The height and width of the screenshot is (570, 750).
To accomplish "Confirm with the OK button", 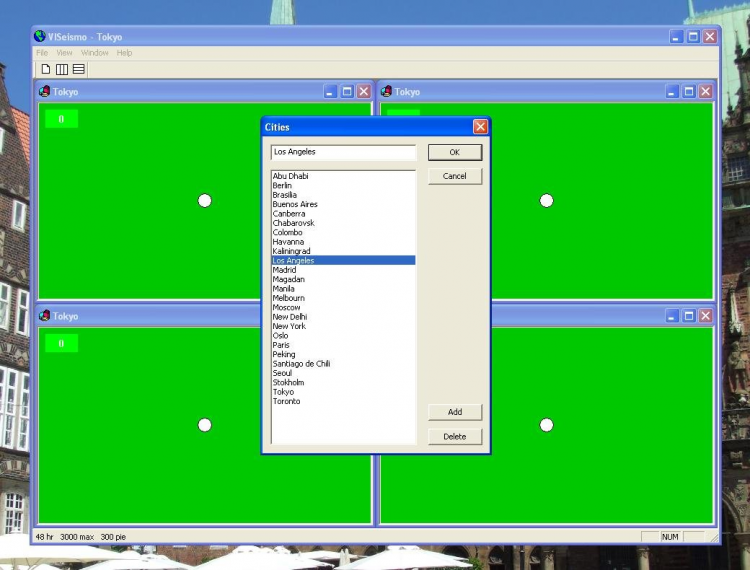I will coord(455,152).
